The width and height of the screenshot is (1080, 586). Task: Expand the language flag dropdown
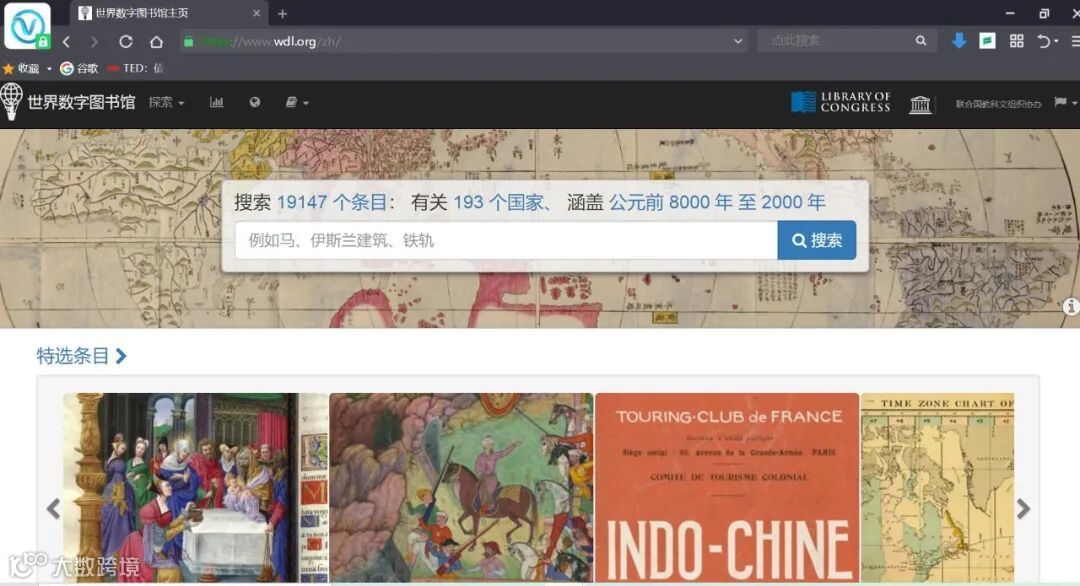[1065, 103]
